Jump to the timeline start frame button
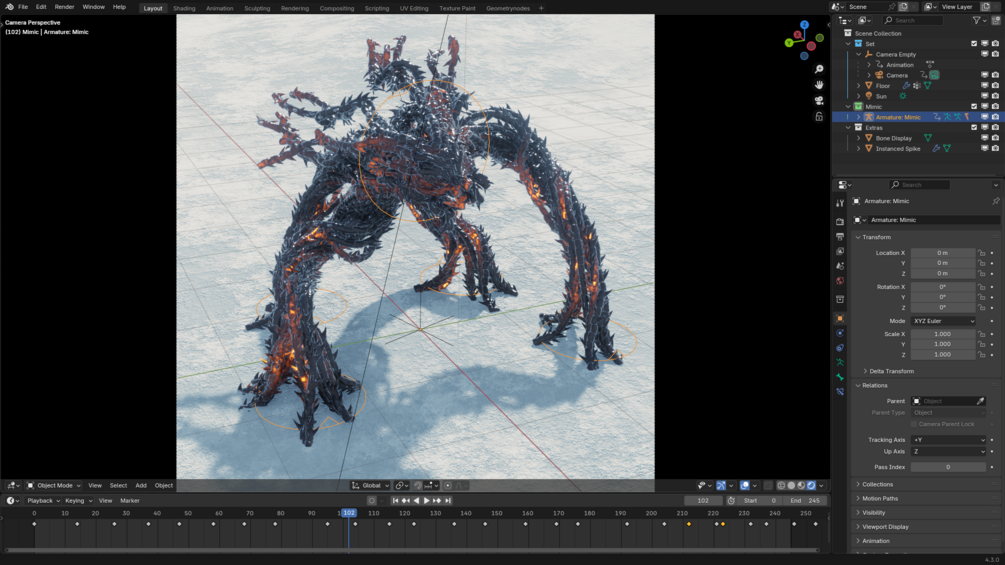Screen dimensions: 1005x565 tap(395, 501)
